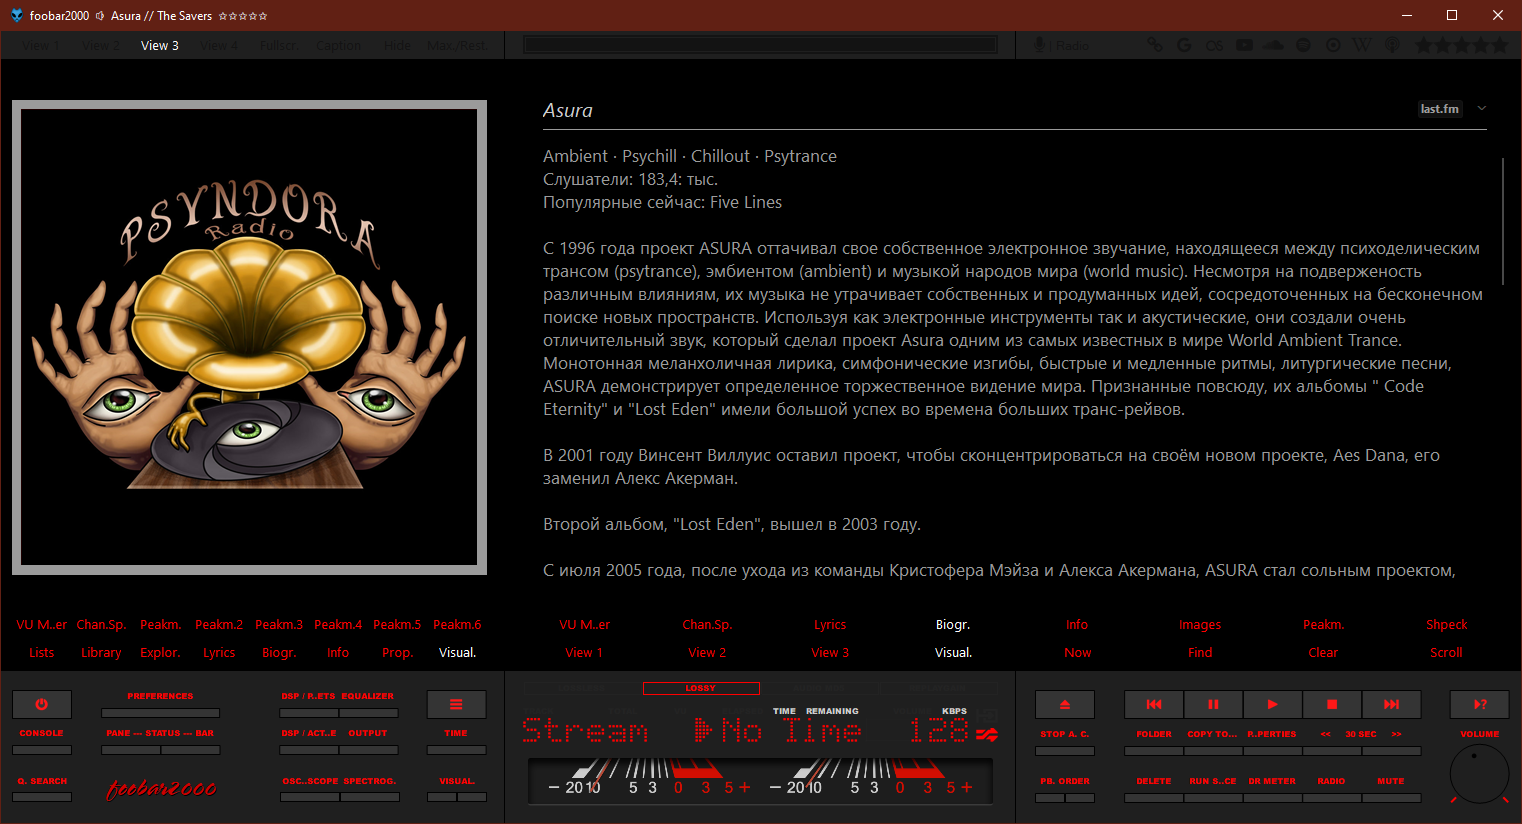
Task: Click the random play question-mark button
Action: pos(1480,704)
